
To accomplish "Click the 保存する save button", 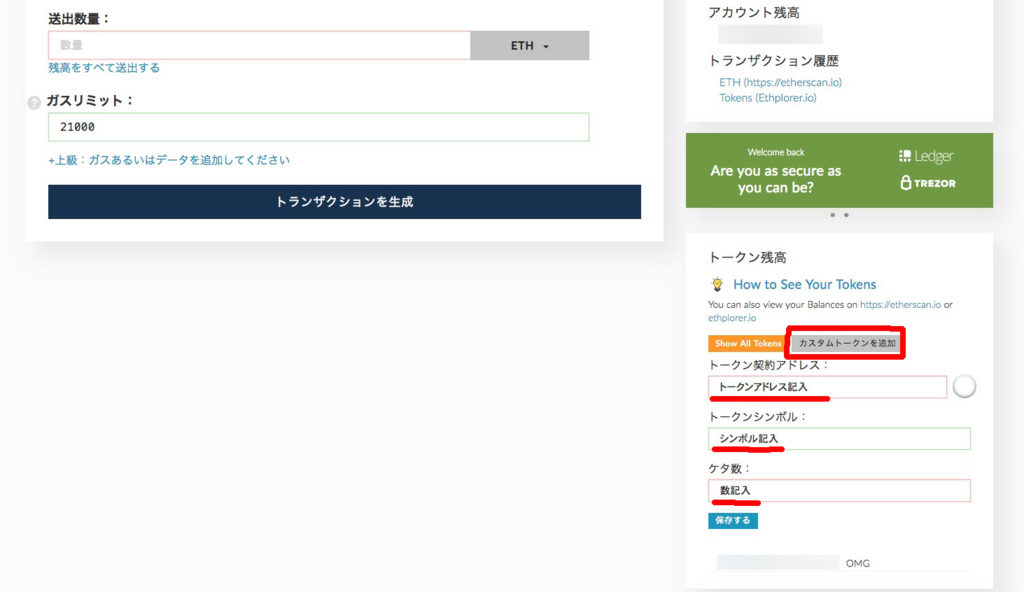I will [x=733, y=521].
